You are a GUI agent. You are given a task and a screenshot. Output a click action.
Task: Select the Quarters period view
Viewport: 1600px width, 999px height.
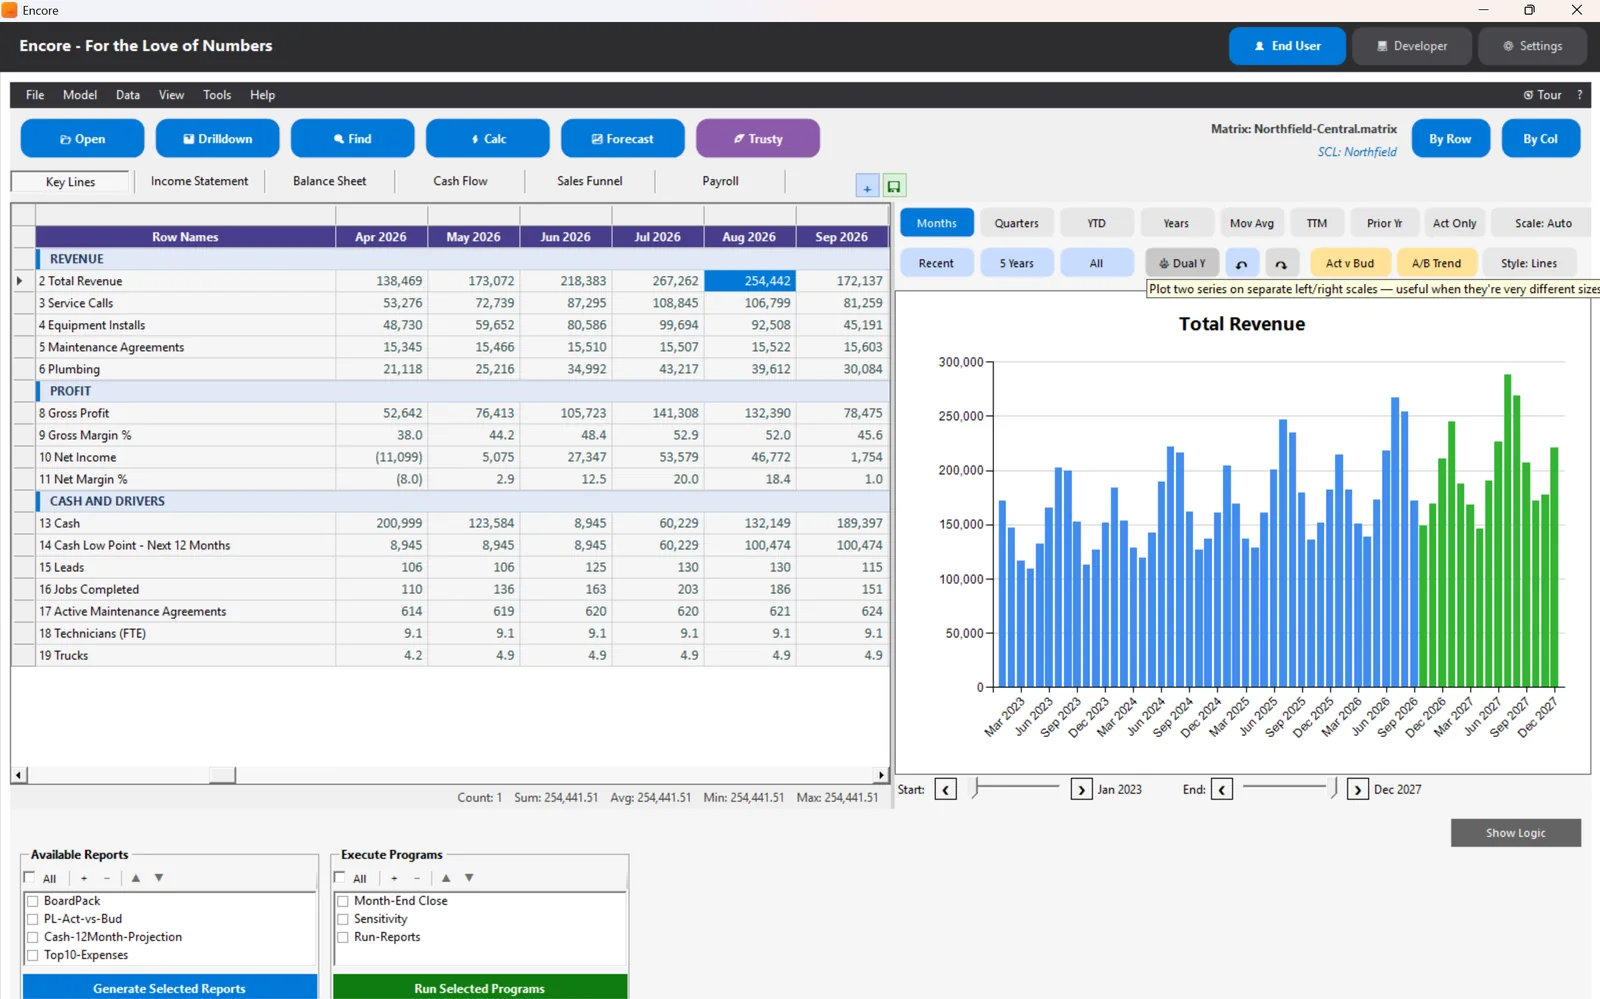click(x=1017, y=223)
